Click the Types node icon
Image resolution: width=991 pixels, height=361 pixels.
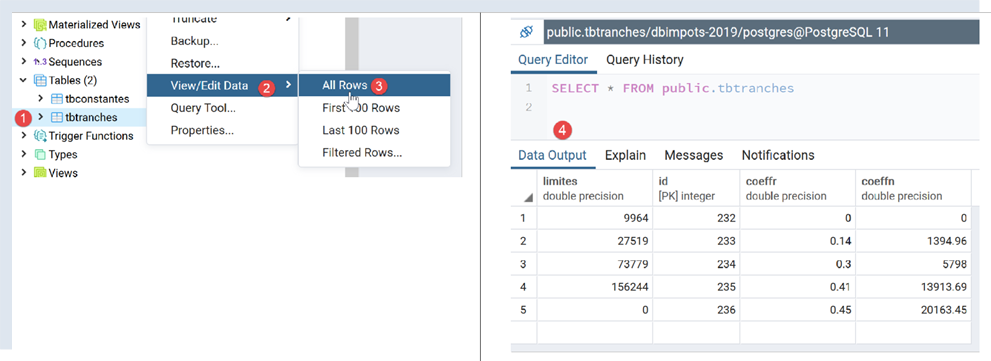(x=40, y=154)
